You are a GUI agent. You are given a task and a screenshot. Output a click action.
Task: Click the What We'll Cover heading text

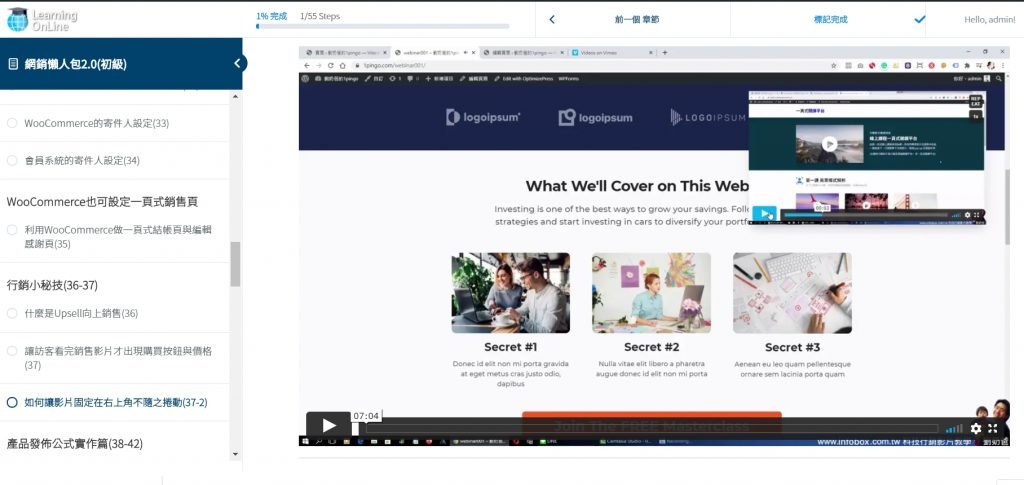click(x=637, y=186)
